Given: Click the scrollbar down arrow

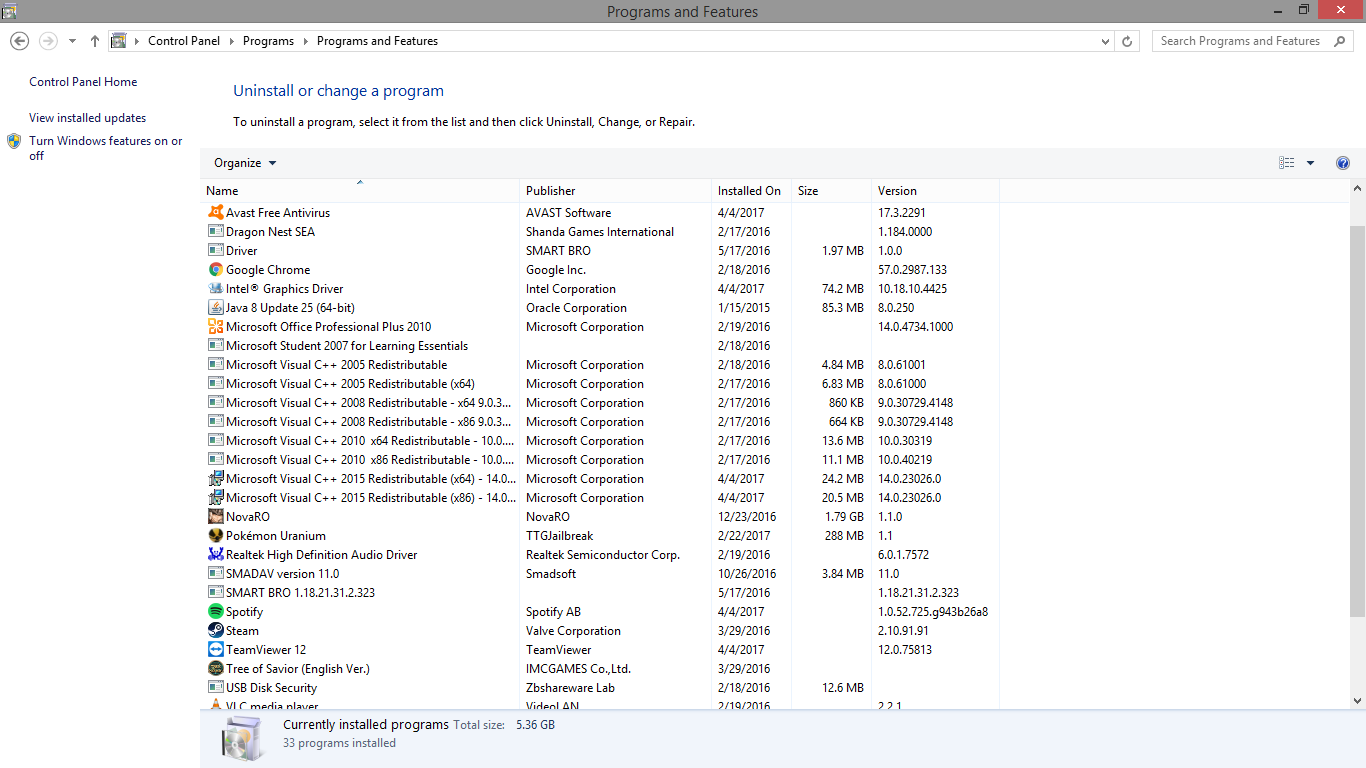Looking at the screenshot, I should [1357, 701].
